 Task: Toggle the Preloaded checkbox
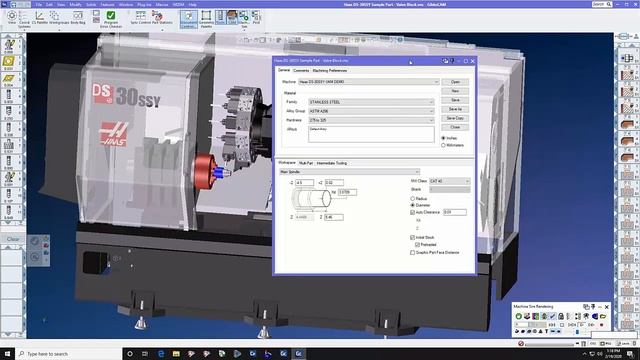coord(418,245)
